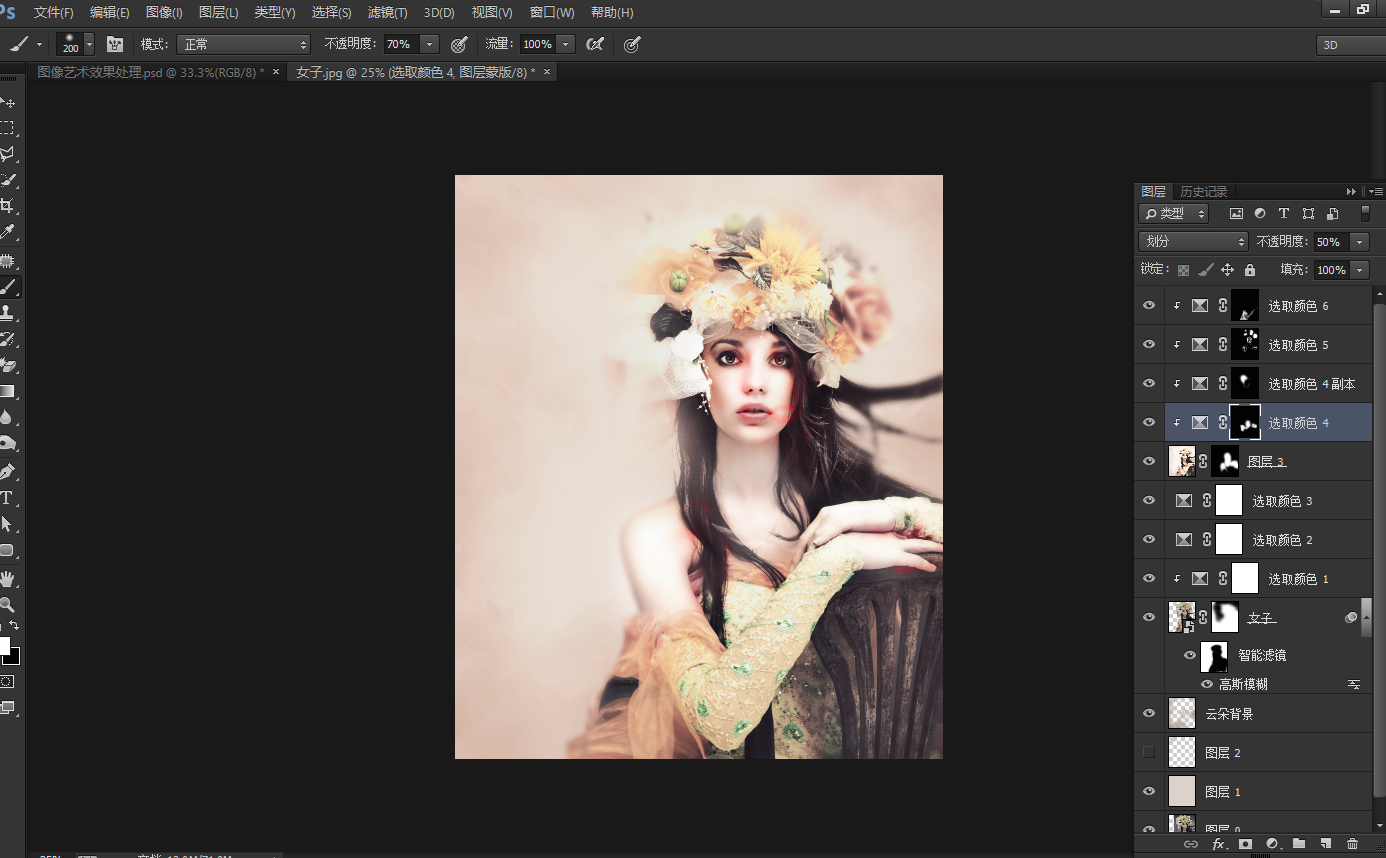
Task: Click the foreground color swatch
Action: (4, 645)
